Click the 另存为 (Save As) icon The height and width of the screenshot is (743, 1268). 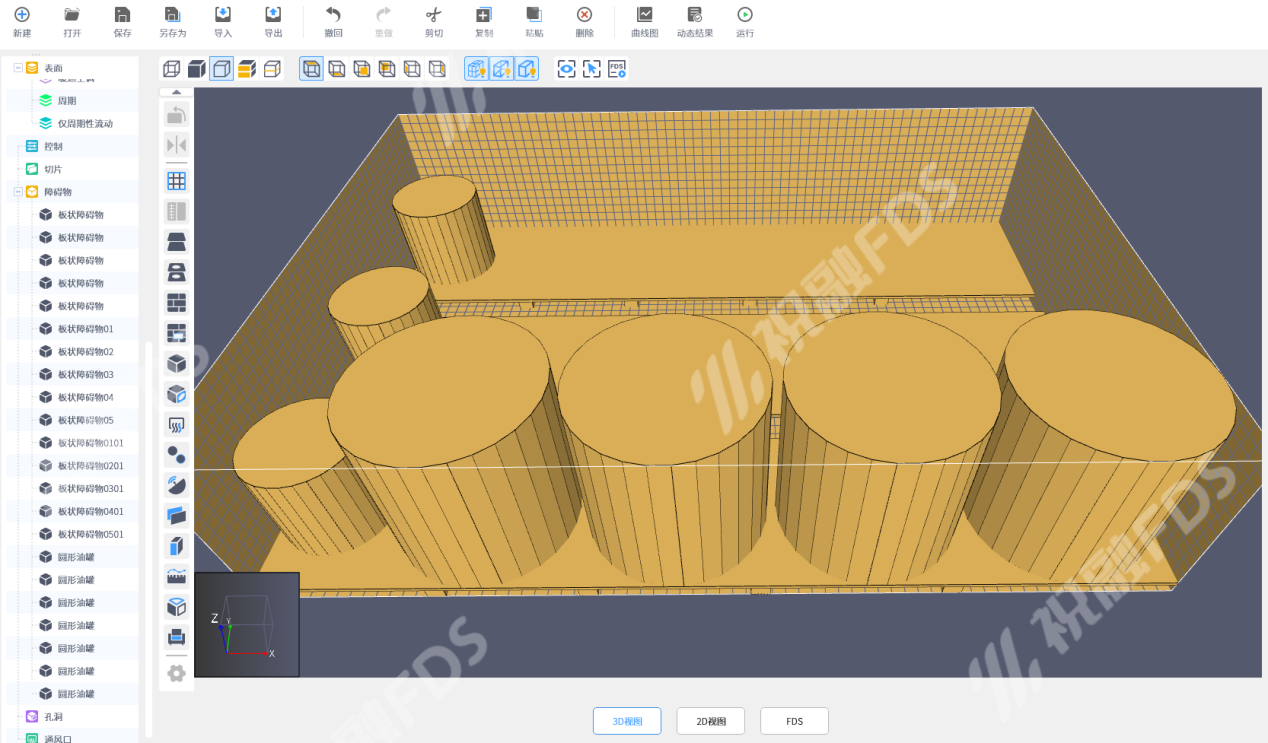pos(172,15)
